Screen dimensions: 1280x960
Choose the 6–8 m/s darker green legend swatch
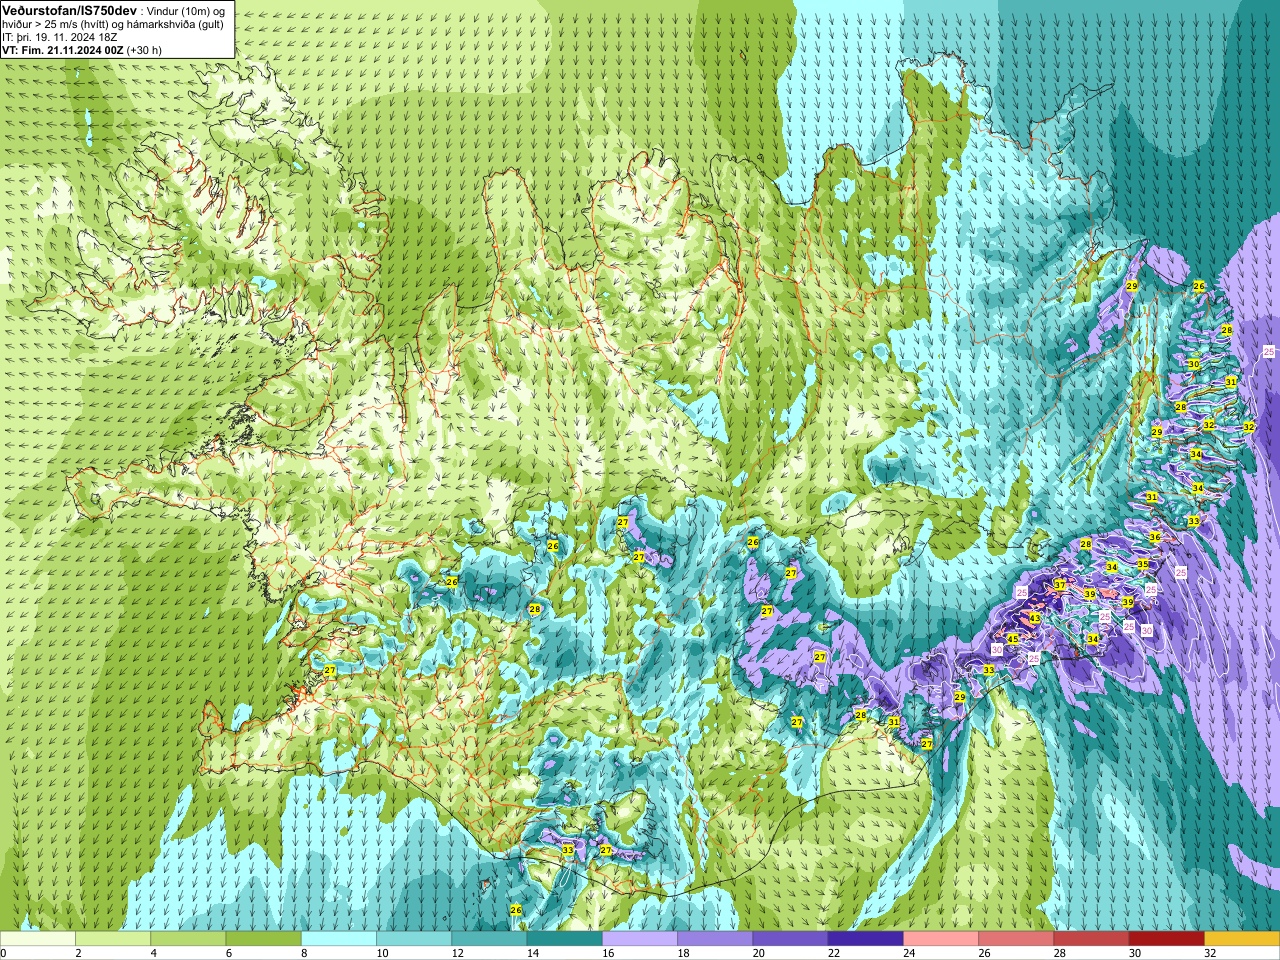[x=264, y=939]
